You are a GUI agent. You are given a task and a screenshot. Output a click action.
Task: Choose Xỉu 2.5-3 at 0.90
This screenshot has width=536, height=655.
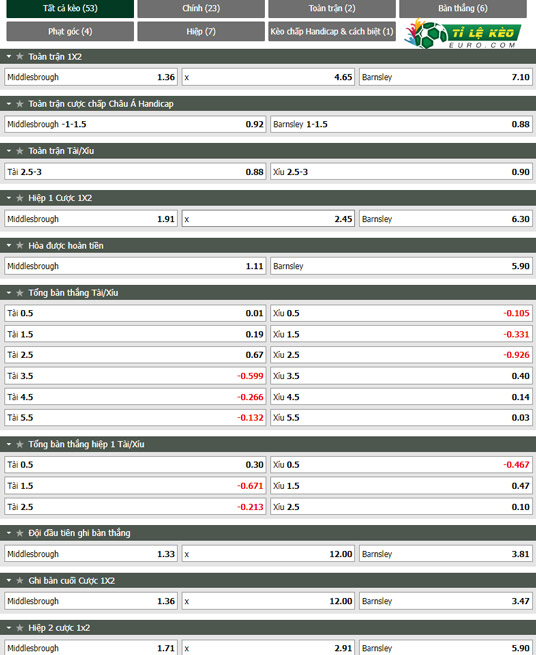click(x=401, y=172)
